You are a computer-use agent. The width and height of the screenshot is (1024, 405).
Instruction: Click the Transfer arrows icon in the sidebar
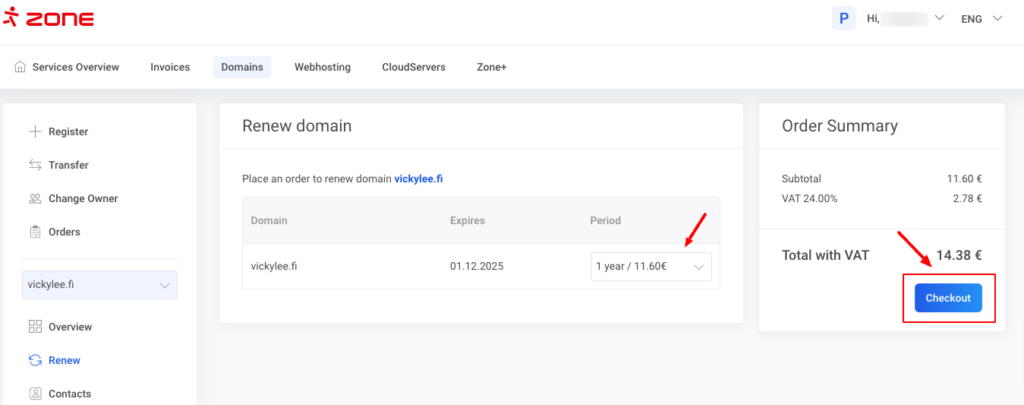coord(35,165)
